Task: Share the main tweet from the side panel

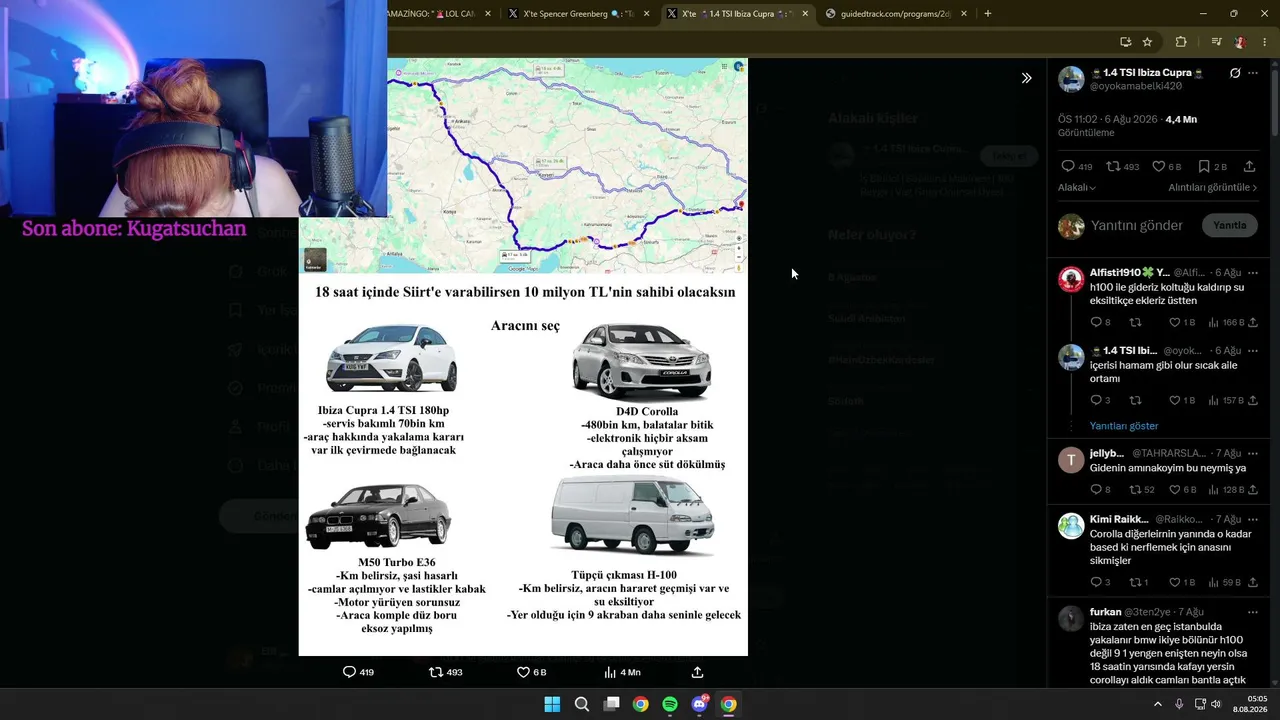Action: pyautogui.click(x=1249, y=166)
